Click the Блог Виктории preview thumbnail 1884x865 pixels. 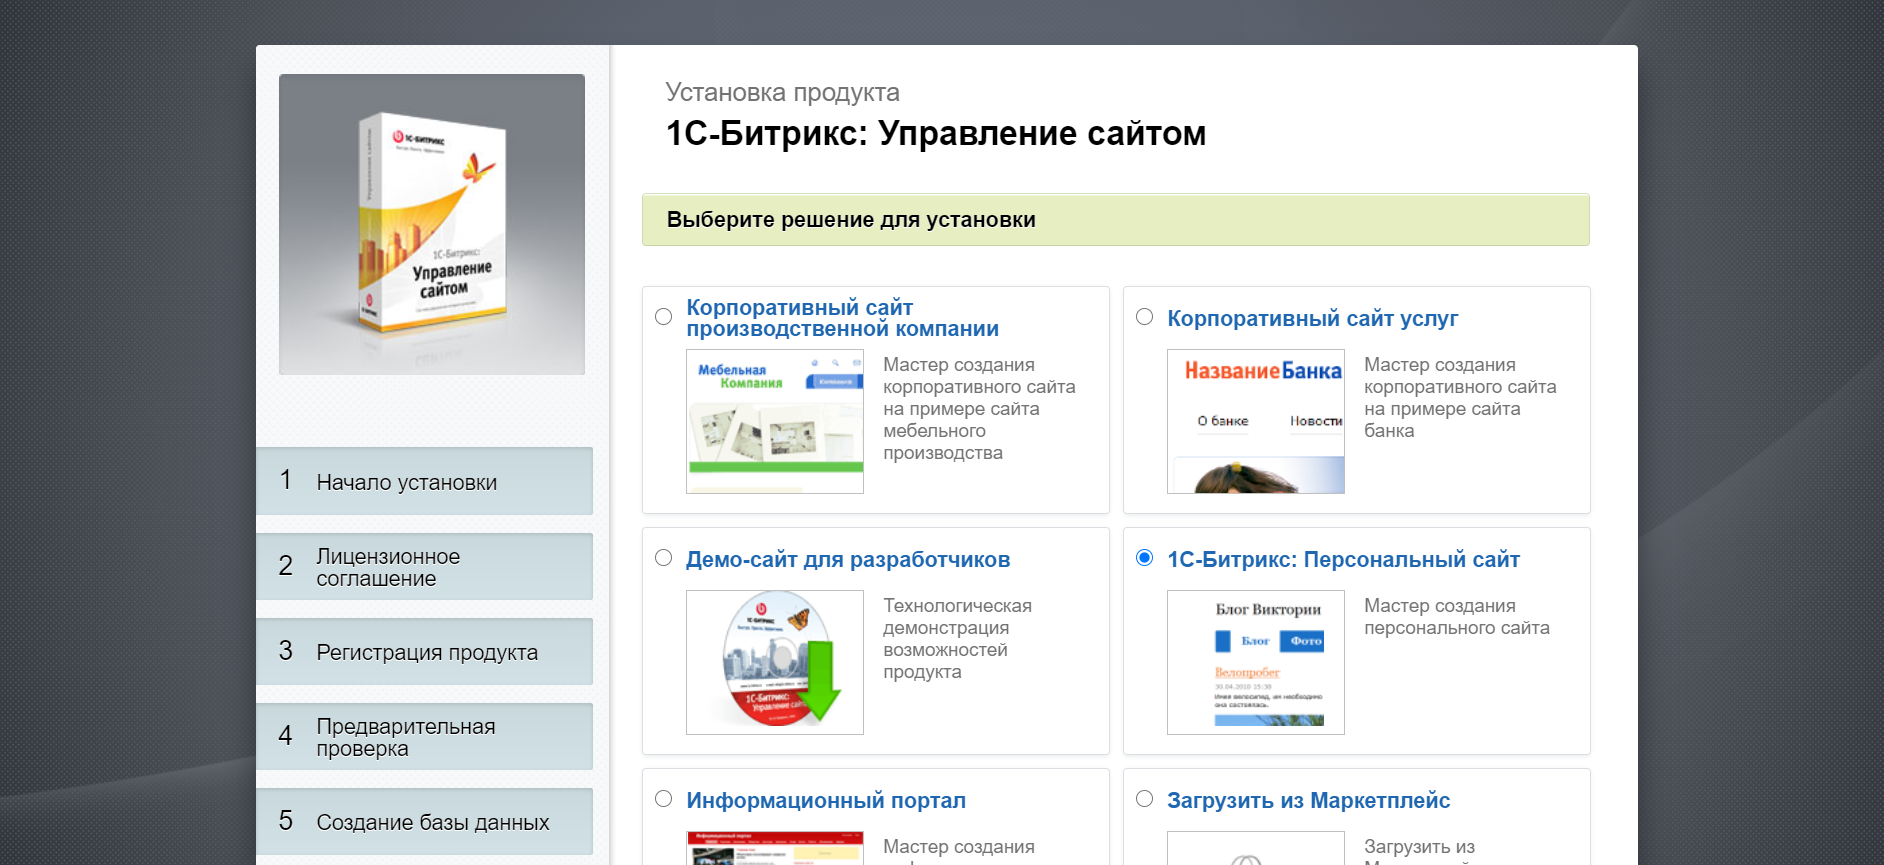(x=1256, y=662)
